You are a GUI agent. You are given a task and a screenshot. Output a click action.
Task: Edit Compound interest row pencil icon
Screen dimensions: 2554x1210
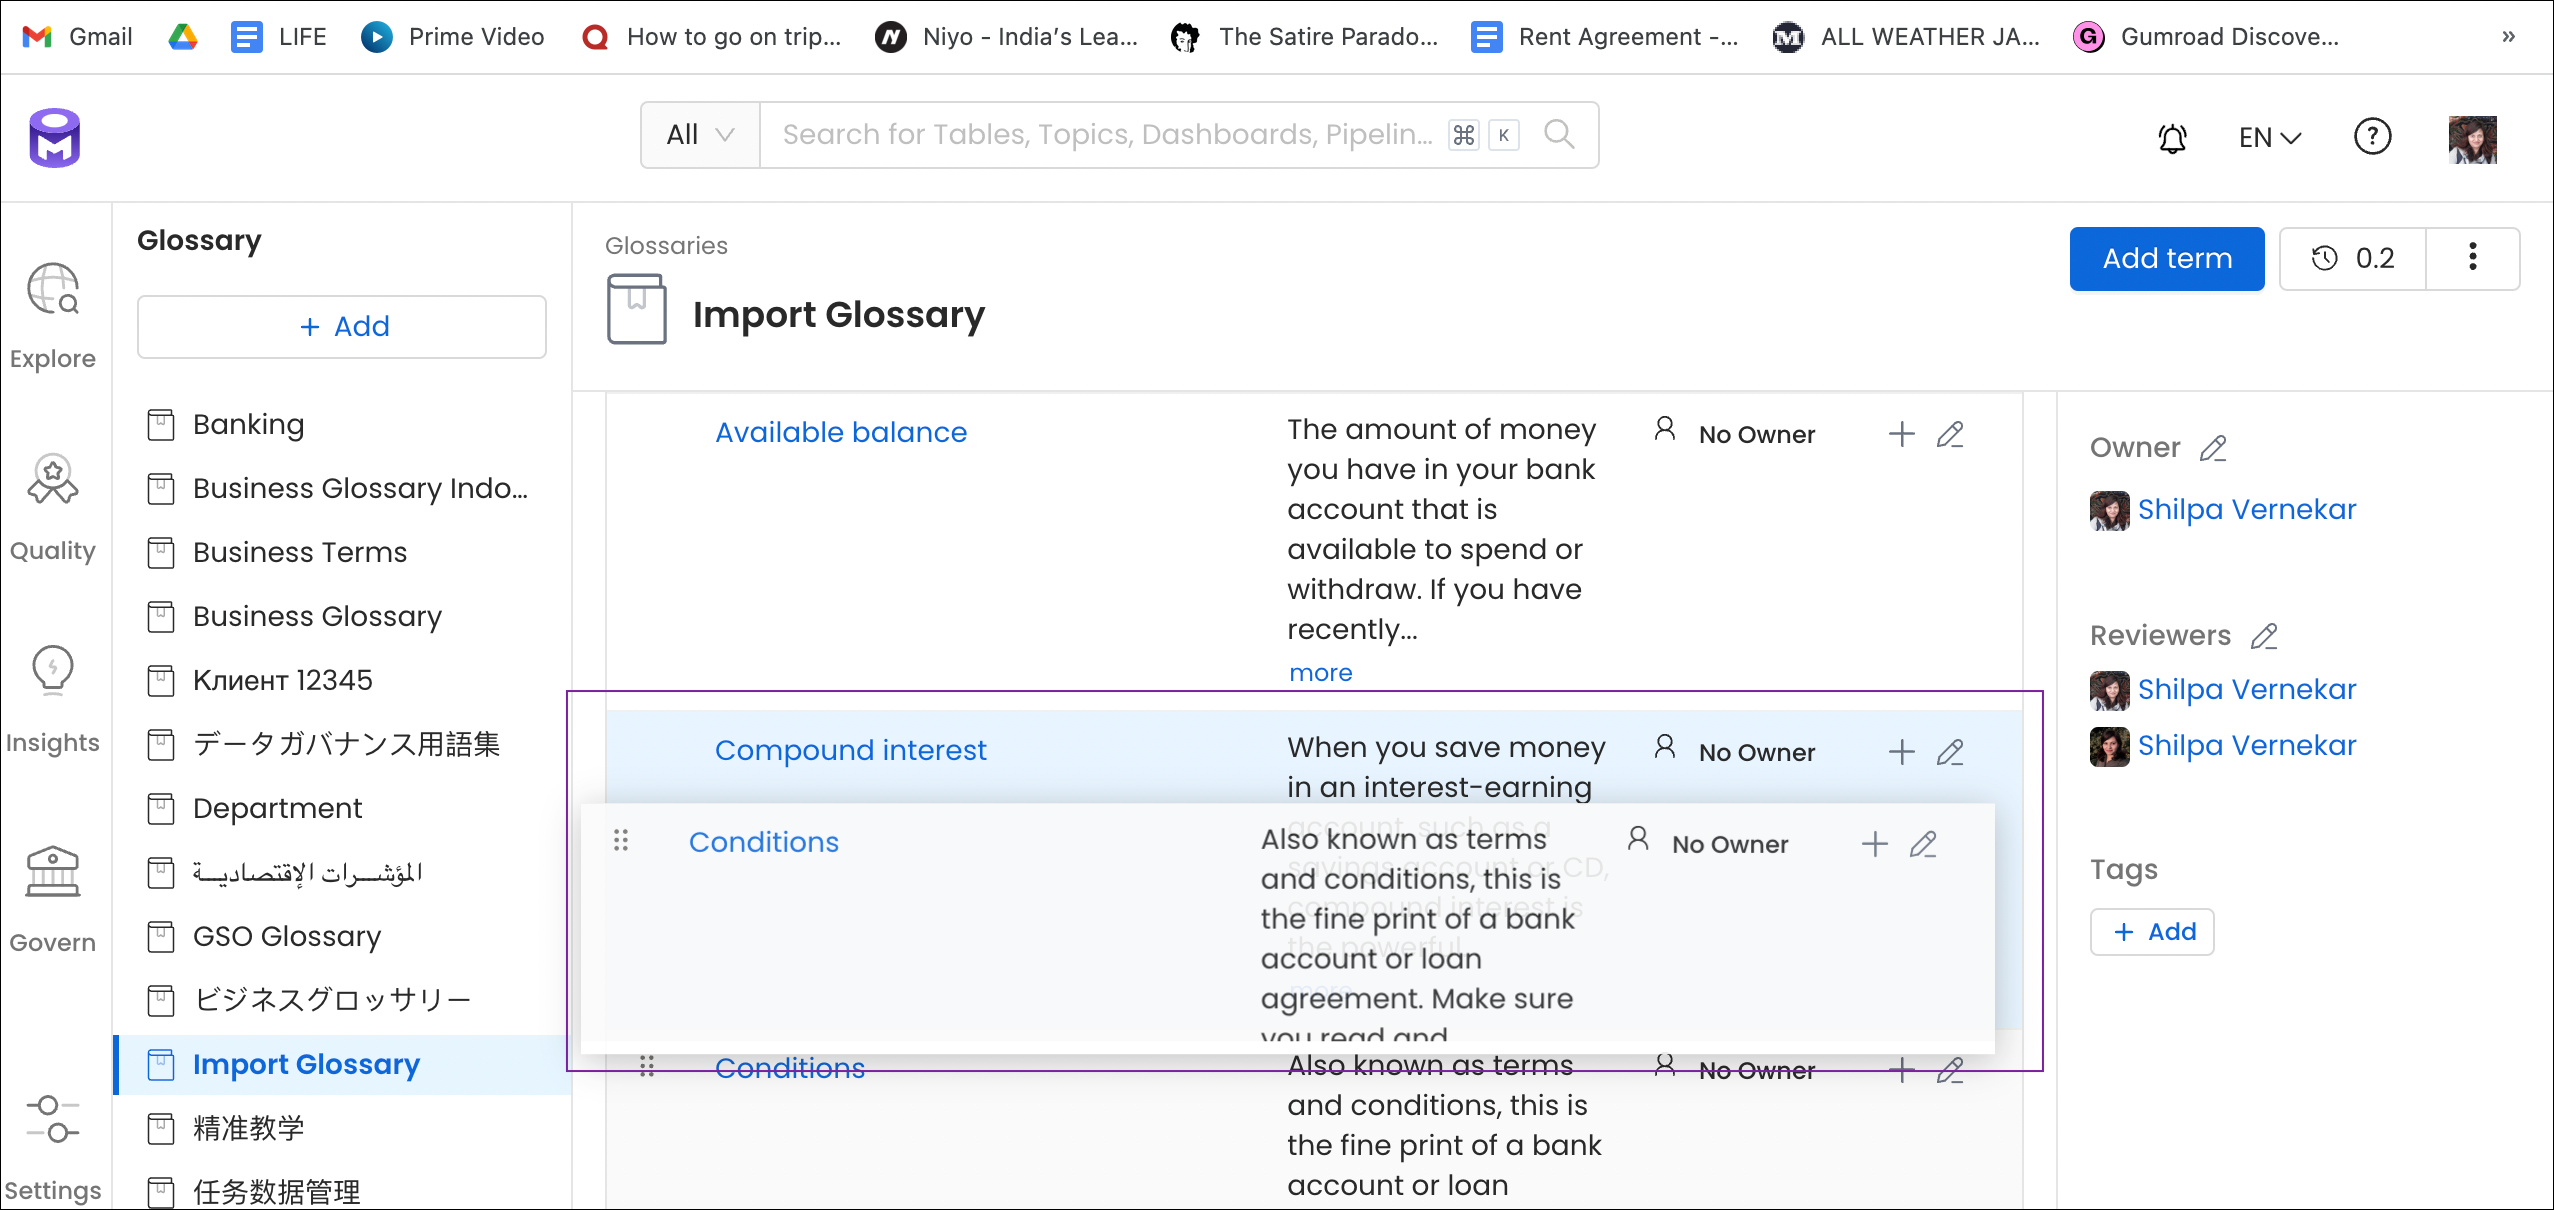coord(1950,752)
